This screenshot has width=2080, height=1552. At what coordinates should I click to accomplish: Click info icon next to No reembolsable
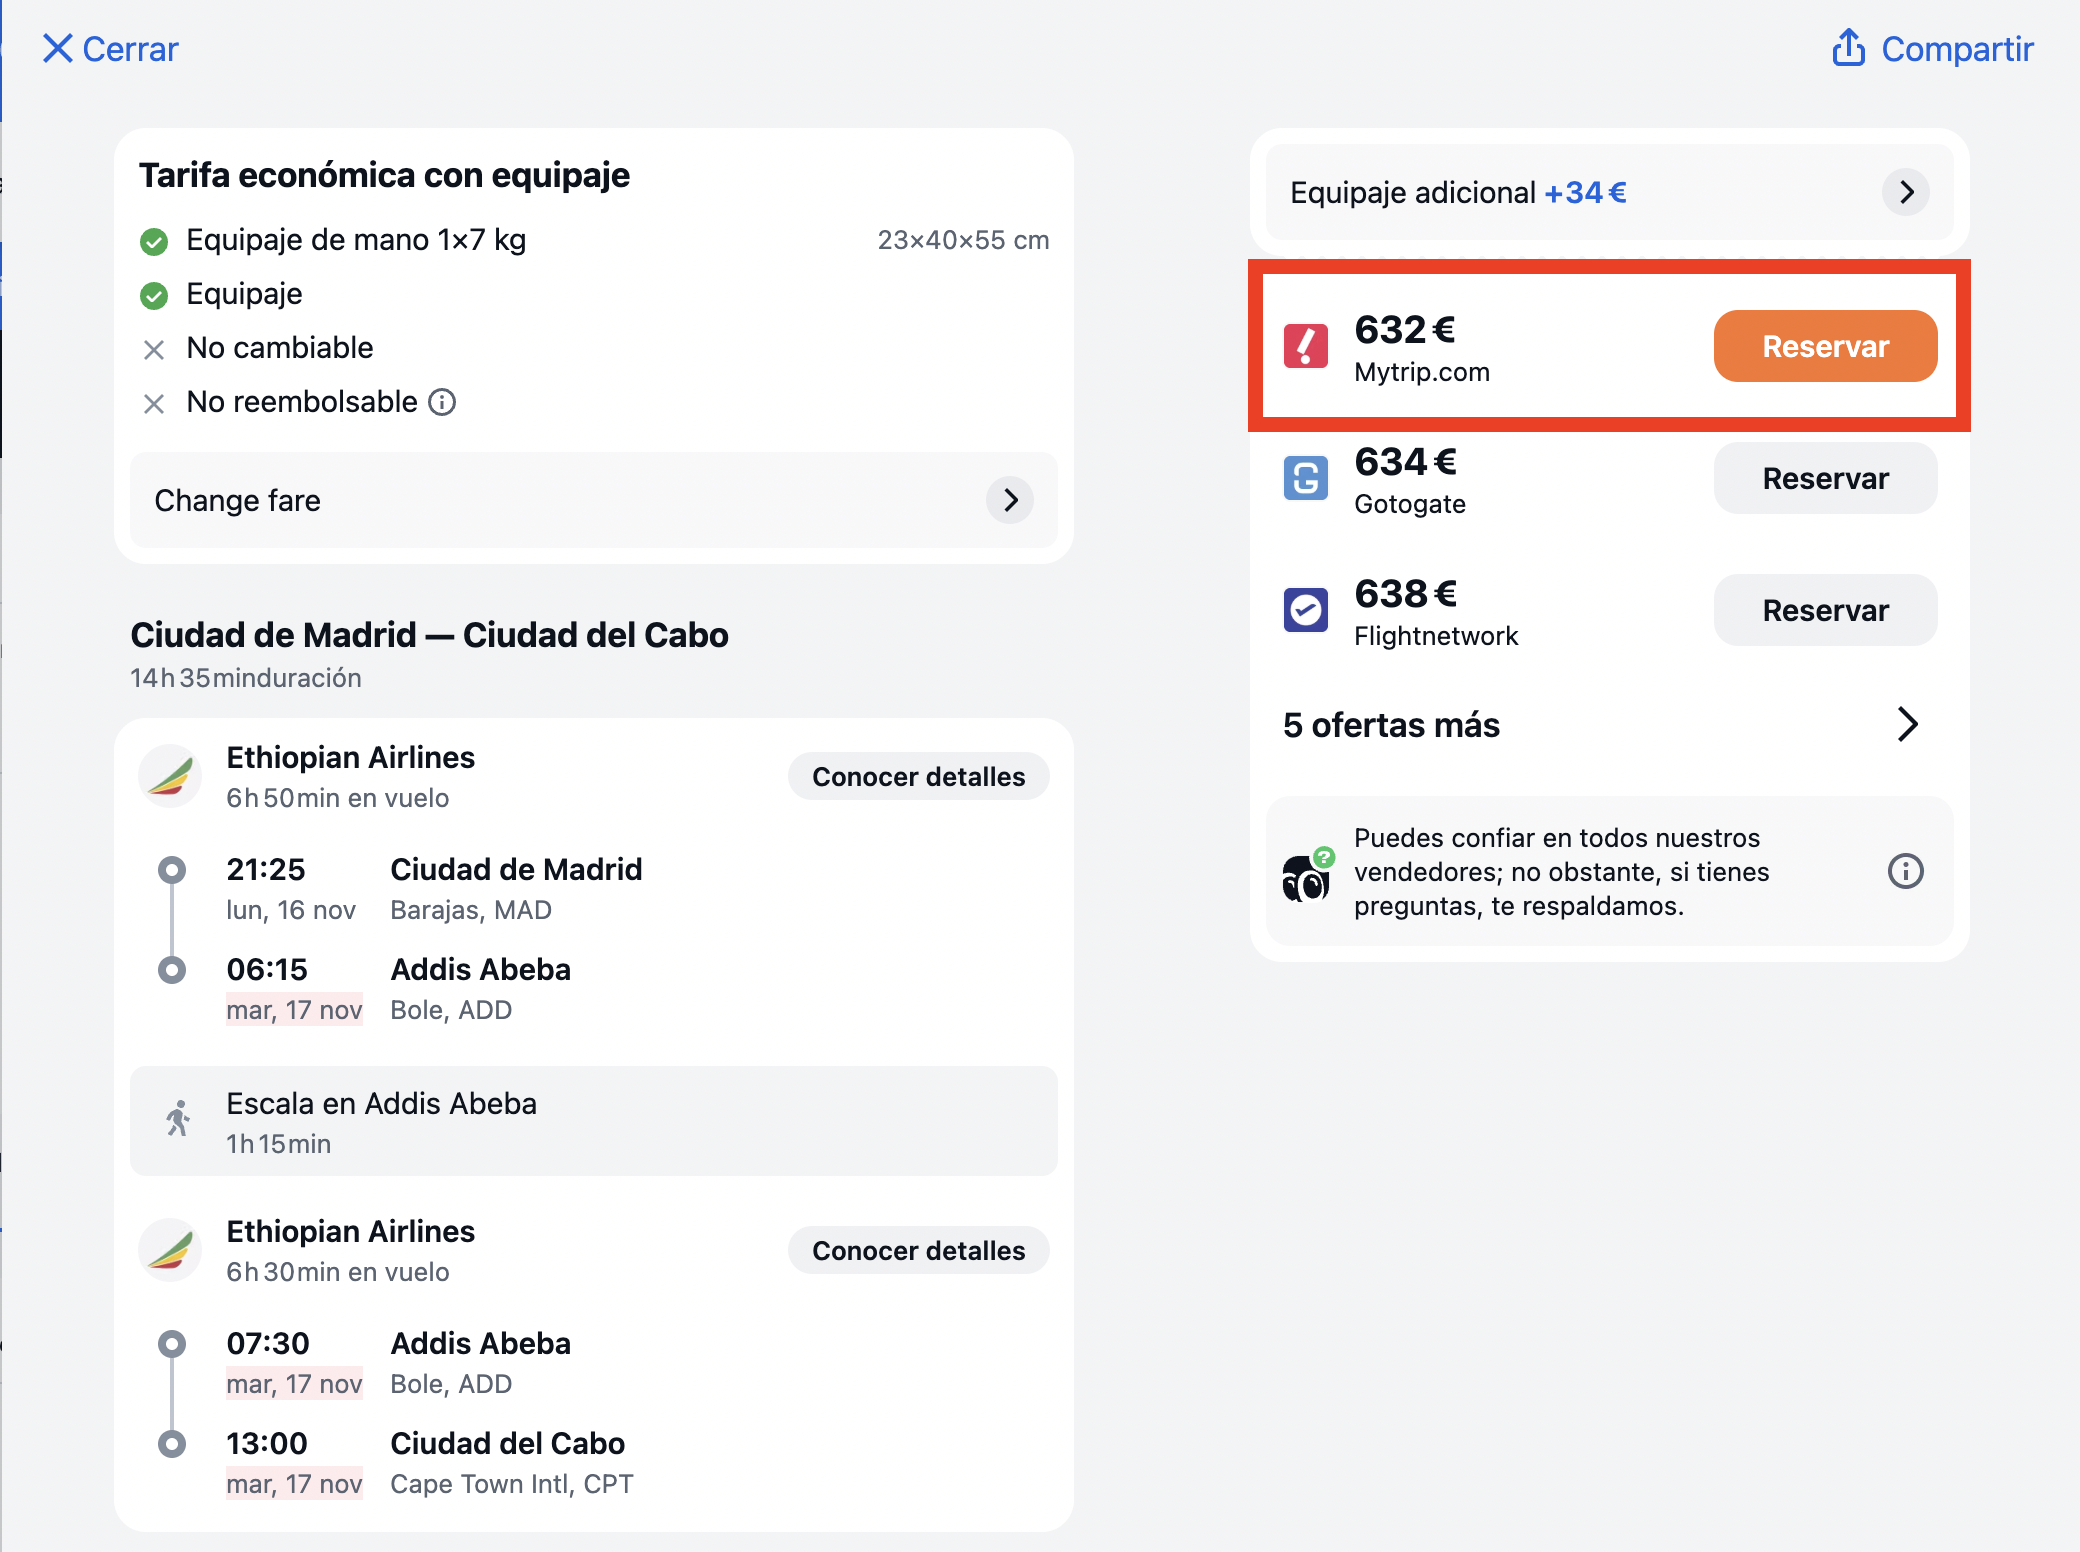(442, 402)
